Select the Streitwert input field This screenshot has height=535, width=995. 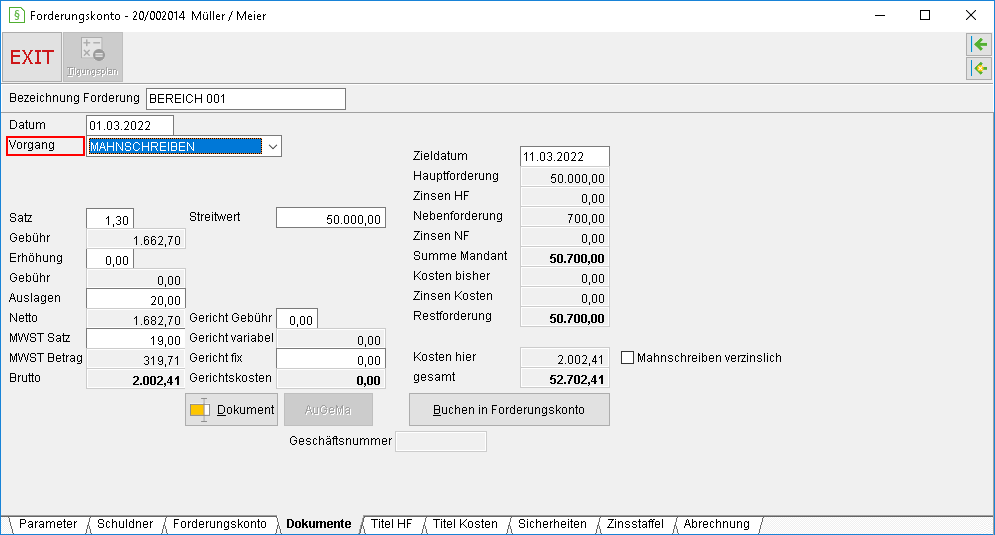[331, 218]
